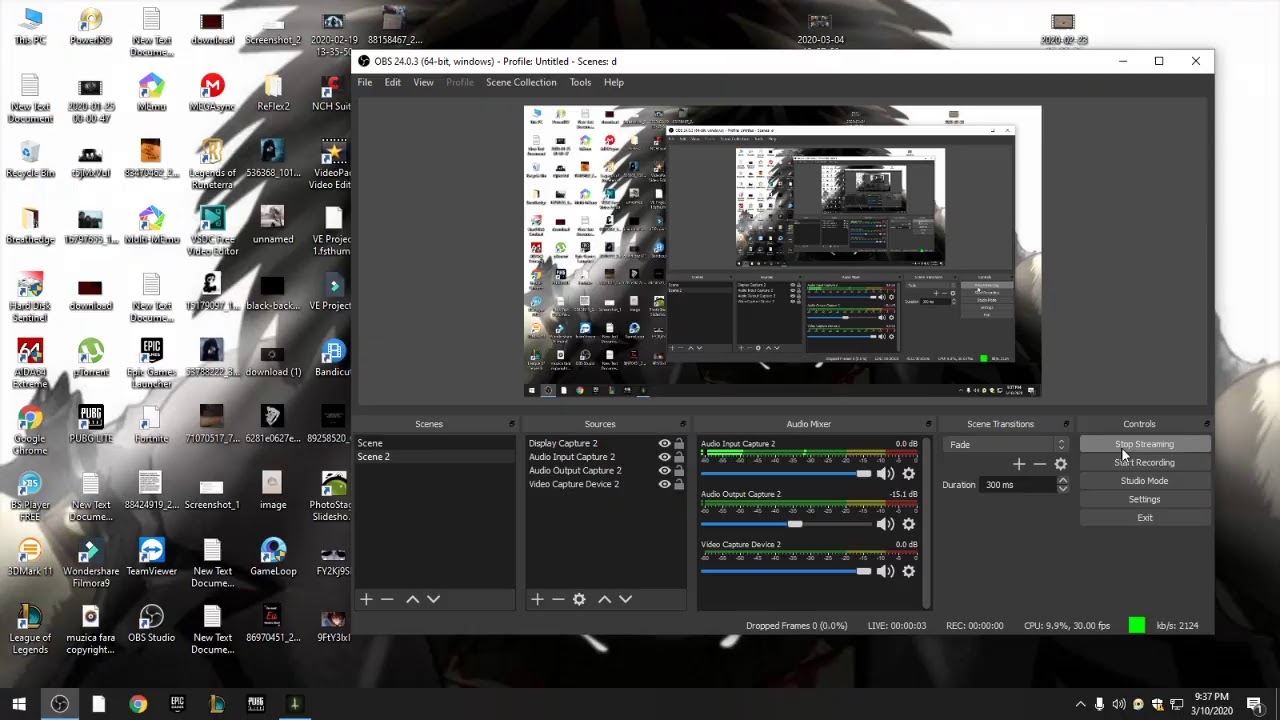The image size is (1280, 720).
Task: Undock the Scene Transitions panel
Action: pos(1066,424)
